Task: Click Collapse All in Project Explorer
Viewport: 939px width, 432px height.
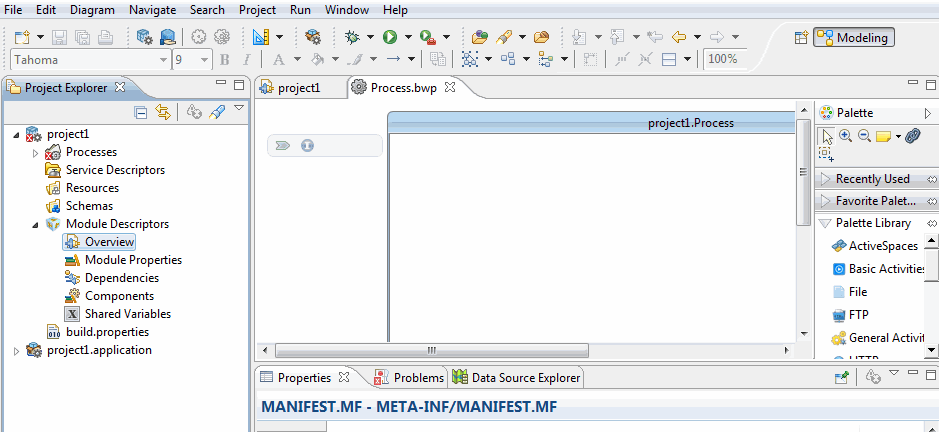Action: (141, 112)
